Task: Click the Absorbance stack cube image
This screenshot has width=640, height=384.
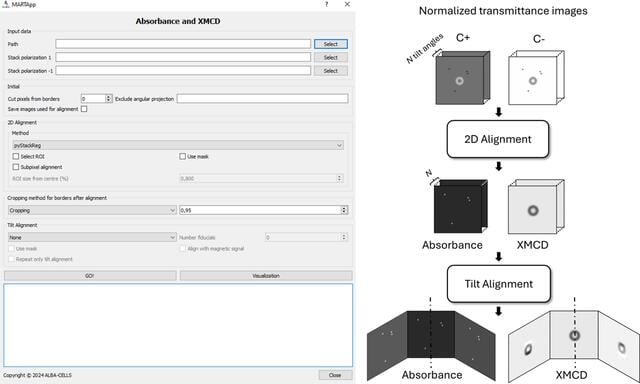Action: click(x=461, y=206)
